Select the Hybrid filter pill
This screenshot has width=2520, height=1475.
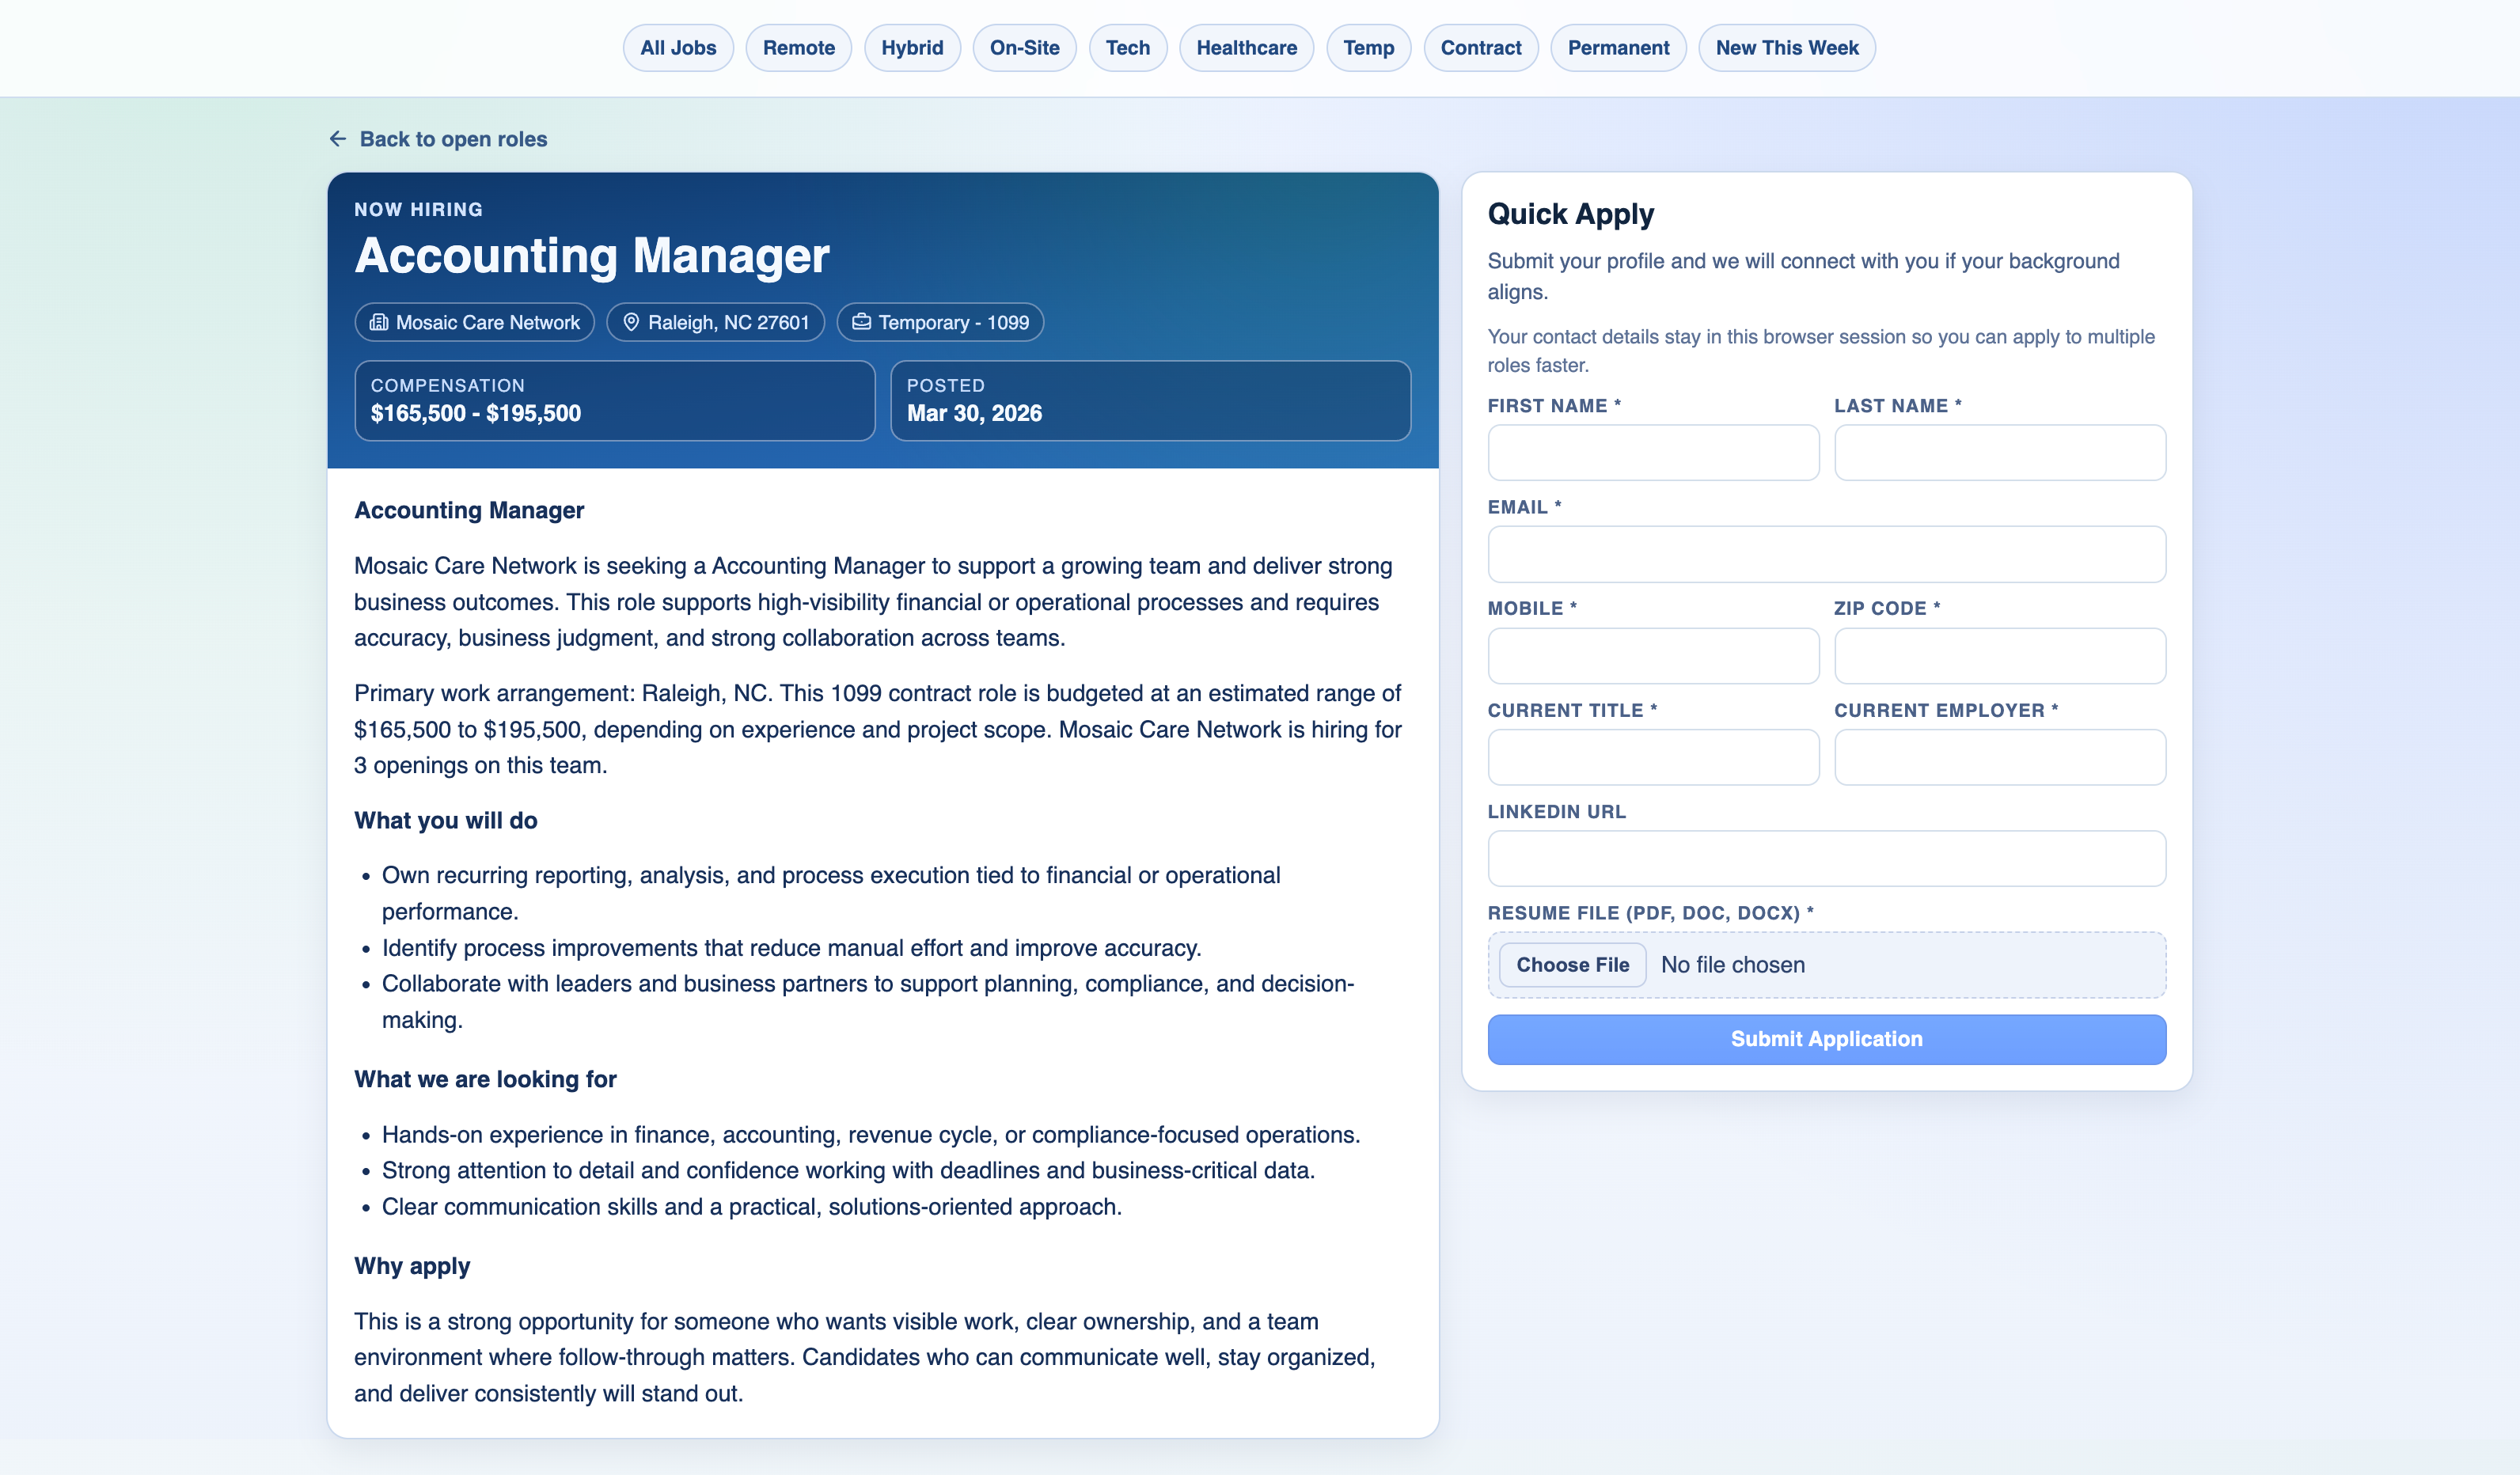point(911,48)
